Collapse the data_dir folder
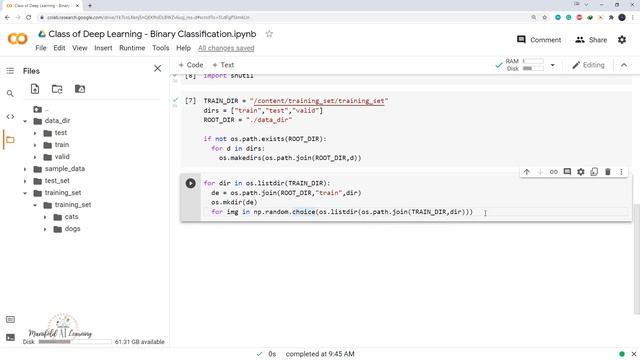640x360 pixels. pyautogui.click(x=25, y=121)
